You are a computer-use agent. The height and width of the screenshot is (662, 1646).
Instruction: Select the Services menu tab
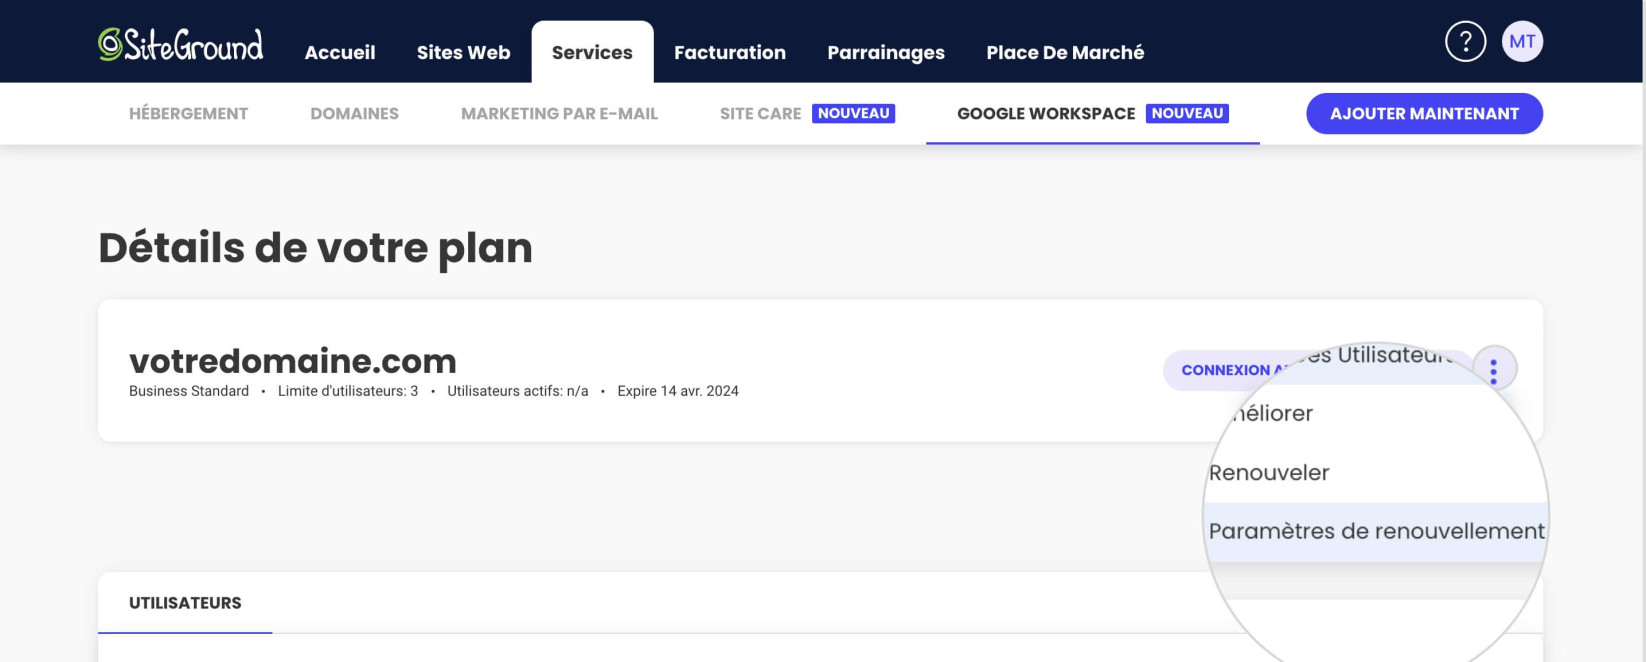(x=592, y=52)
